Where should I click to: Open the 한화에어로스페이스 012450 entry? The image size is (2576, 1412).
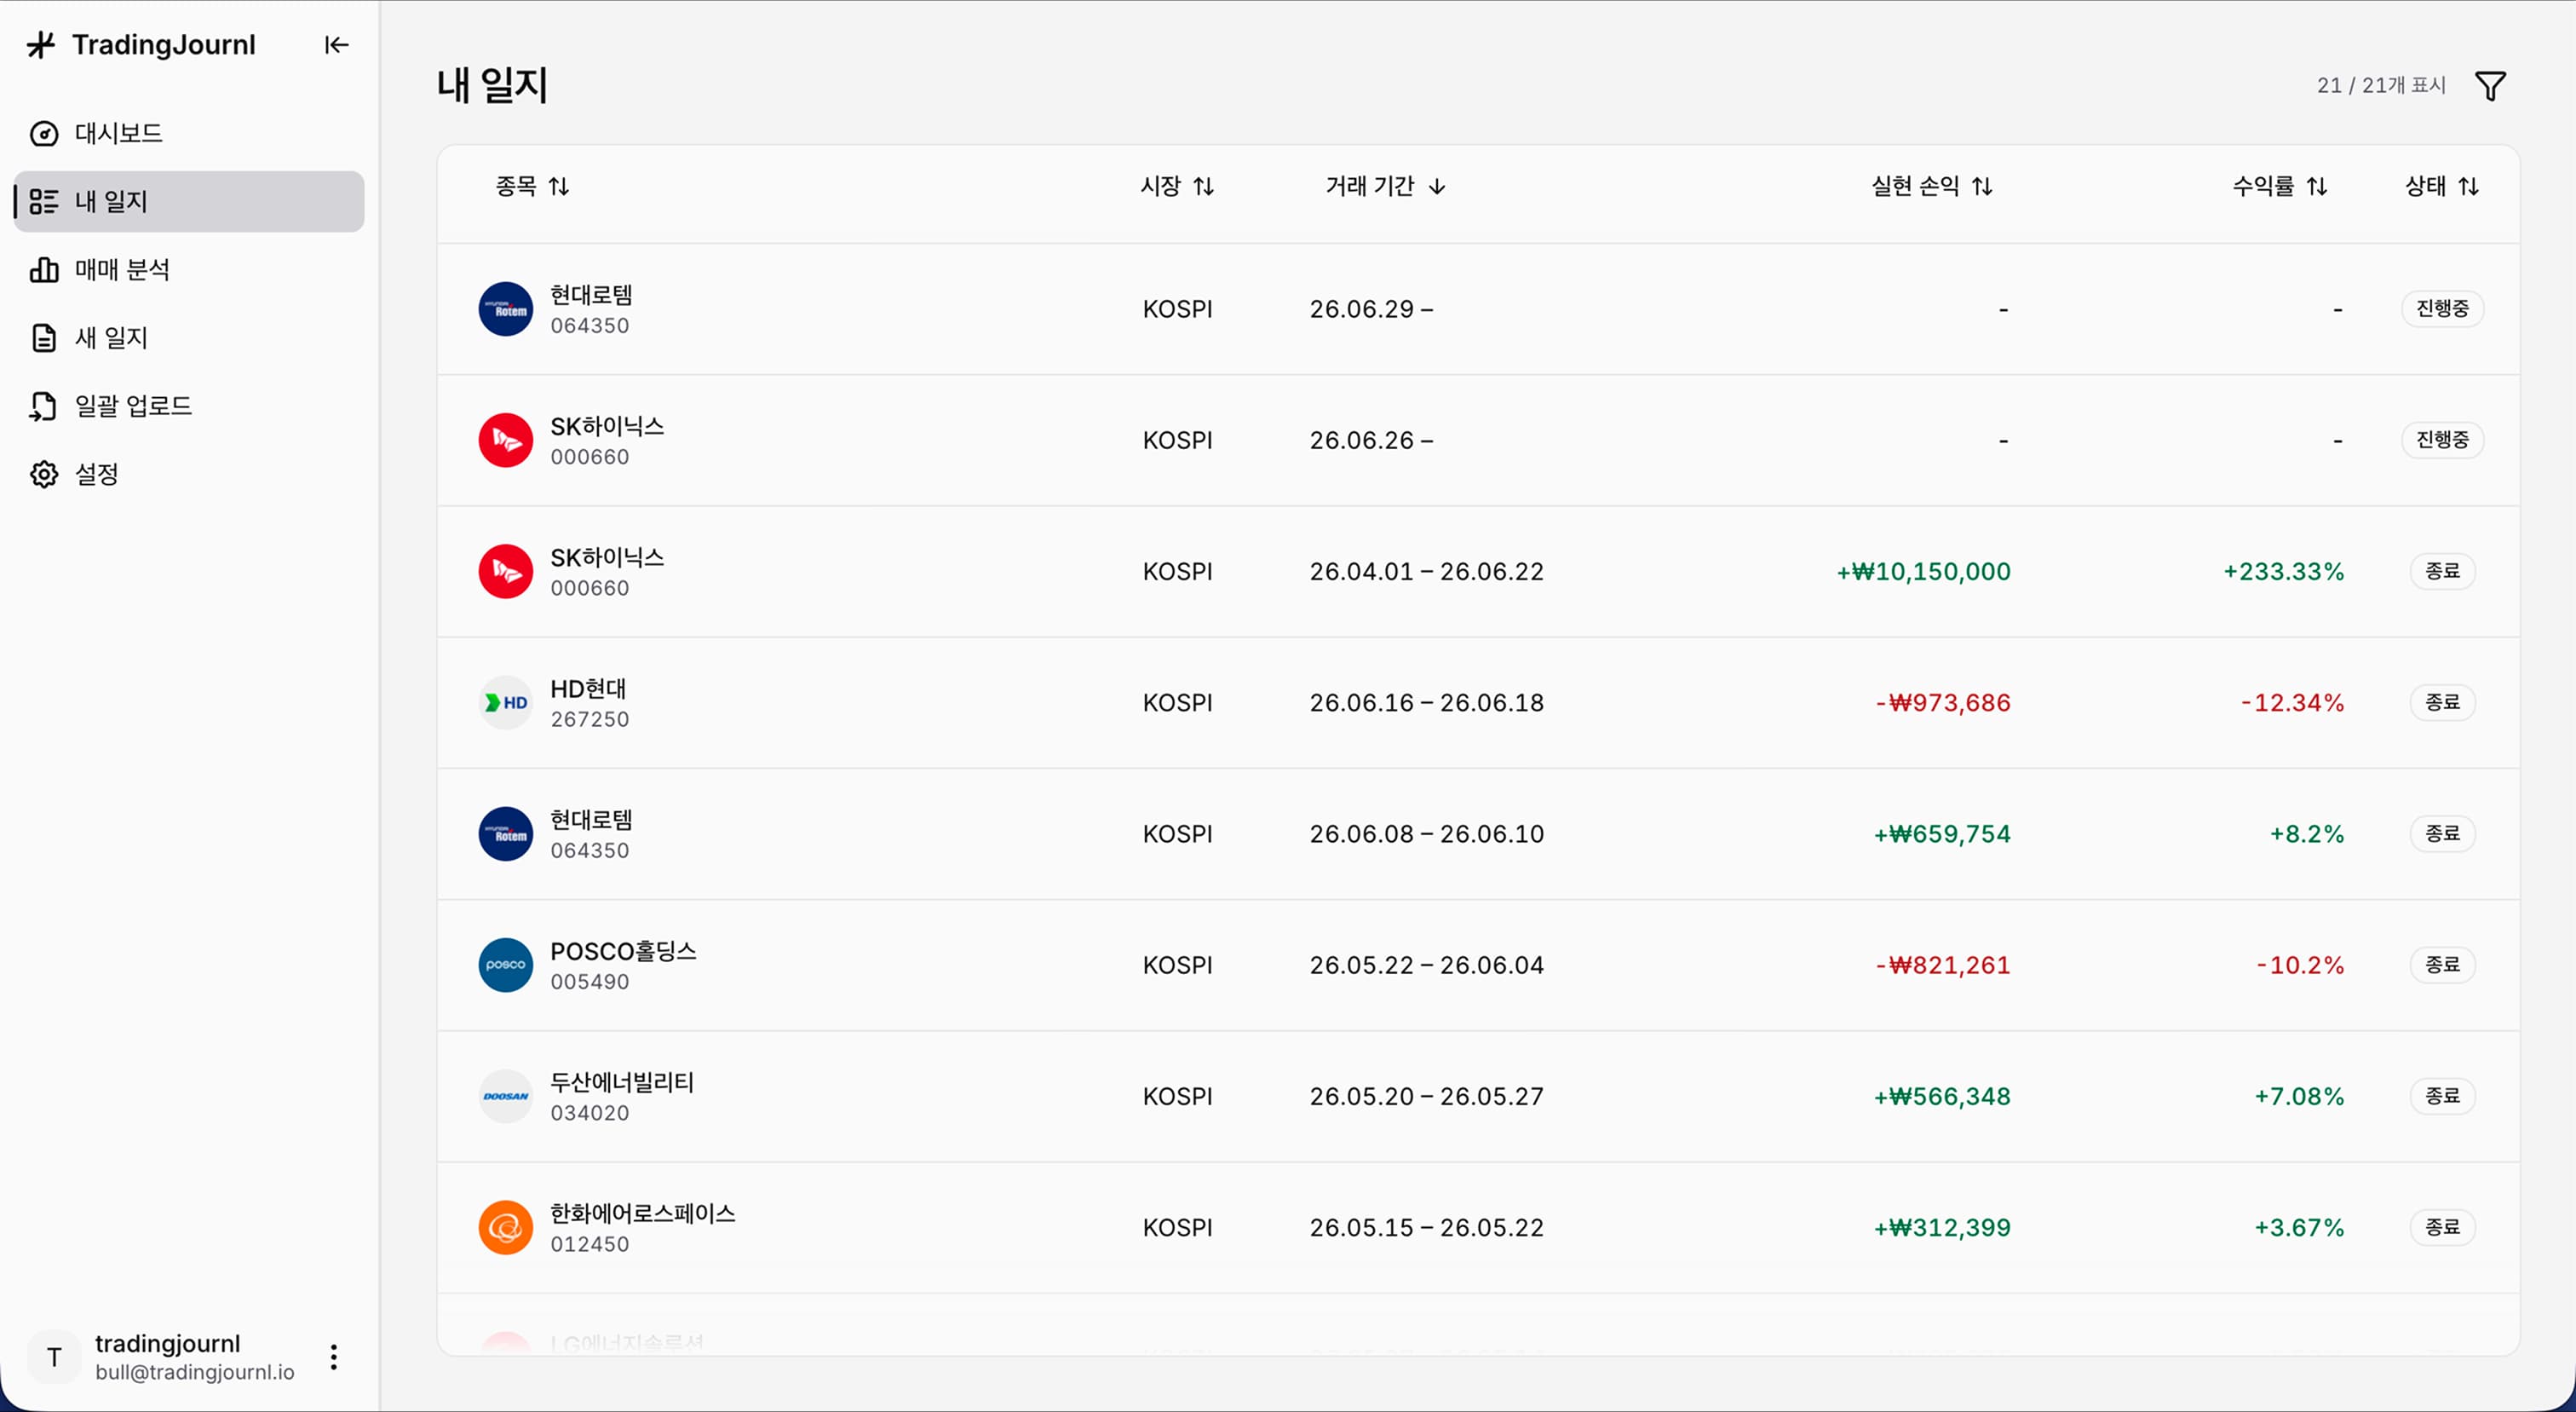(x=1478, y=1227)
